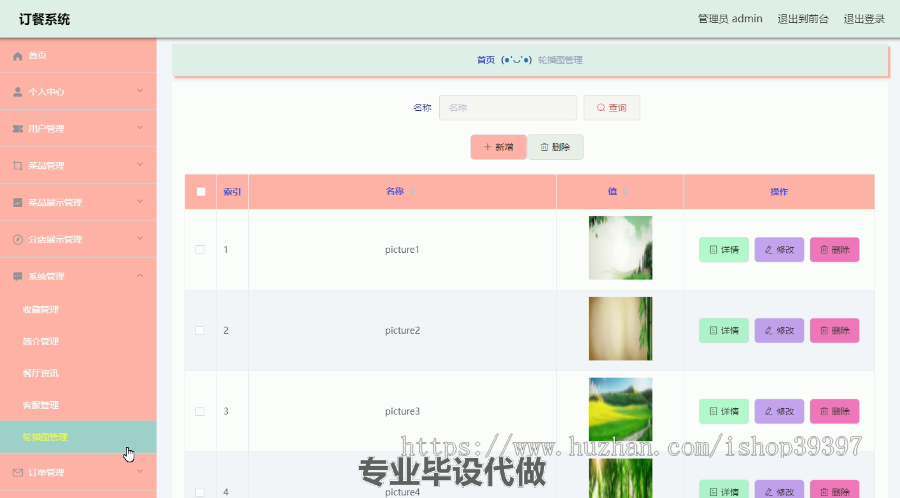Click the trash icon in picture1's 删除 button
This screenshot has width=900, height=498.
pyautogui.click(x=824, y=250)
